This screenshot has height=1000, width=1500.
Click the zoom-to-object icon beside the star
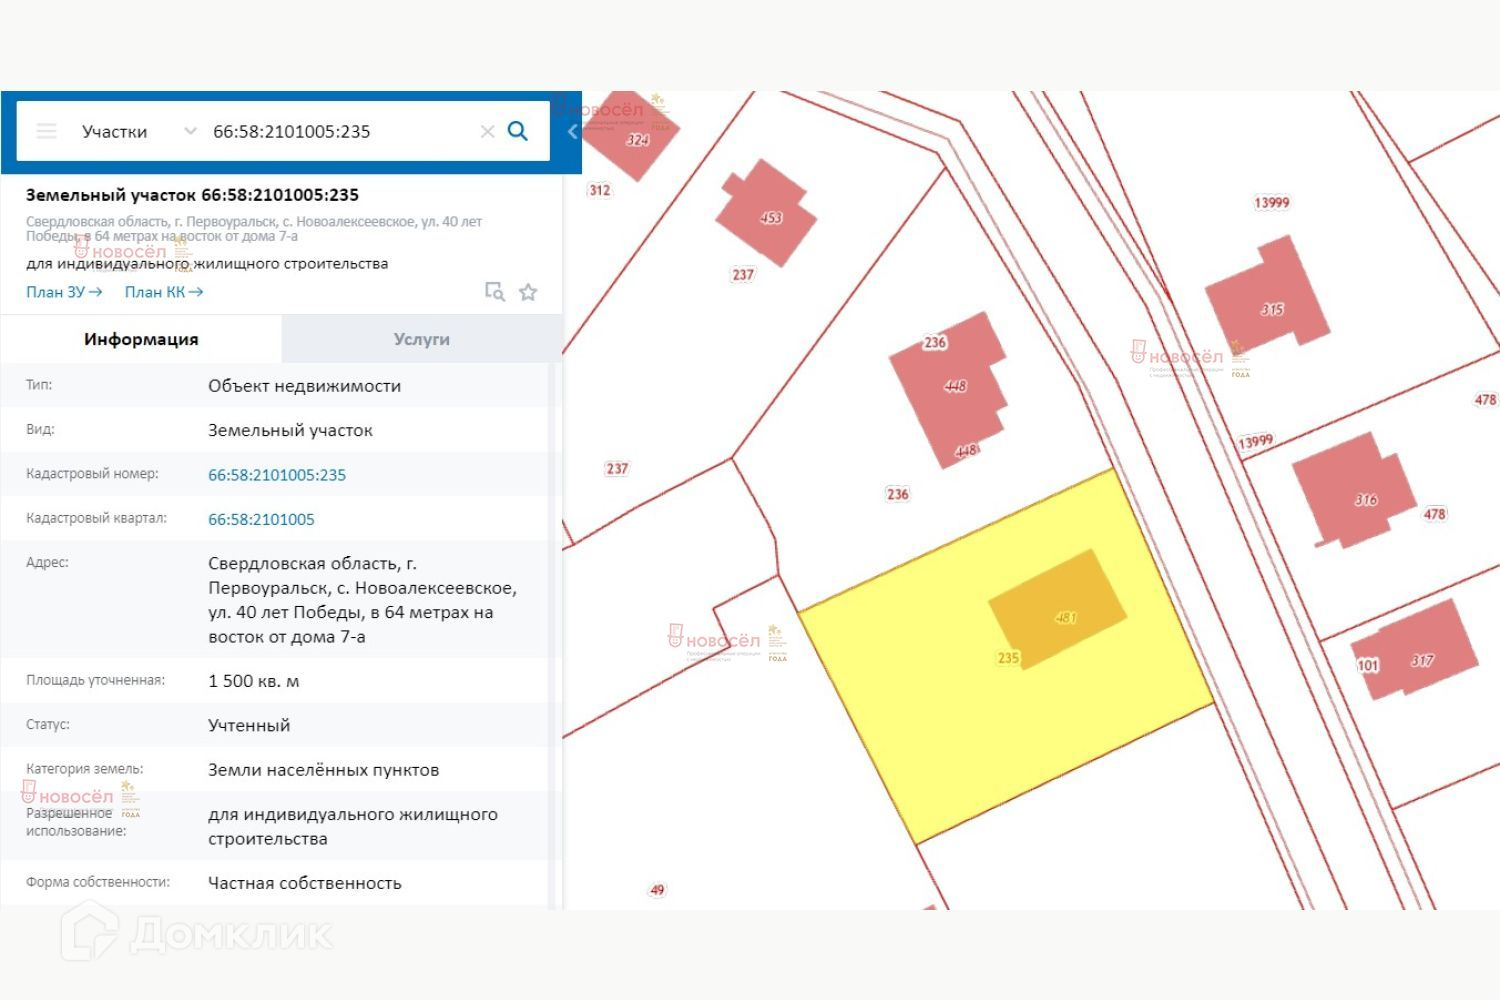pos(494,292)
